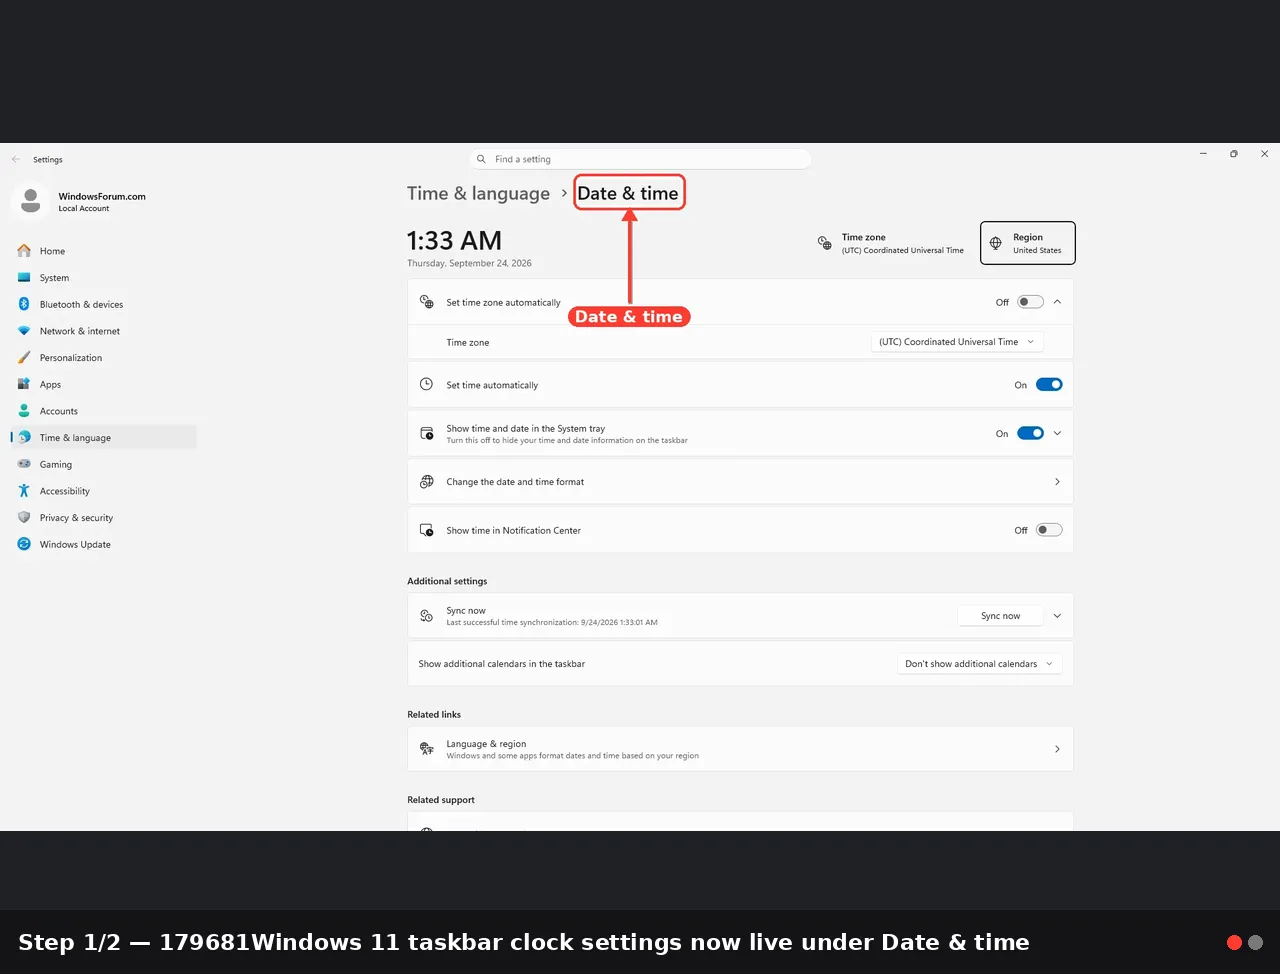Click the Windows Update icon
This screenshot has height=974, width=1280.
pos(24,544)
